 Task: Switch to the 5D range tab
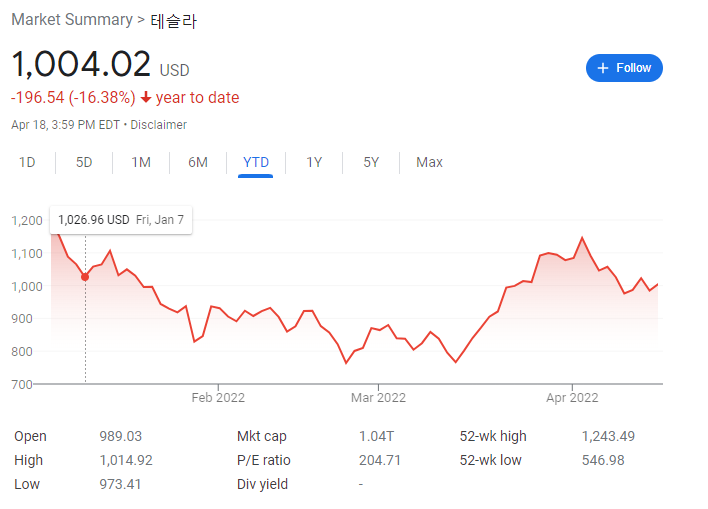(x=84, y=162)
